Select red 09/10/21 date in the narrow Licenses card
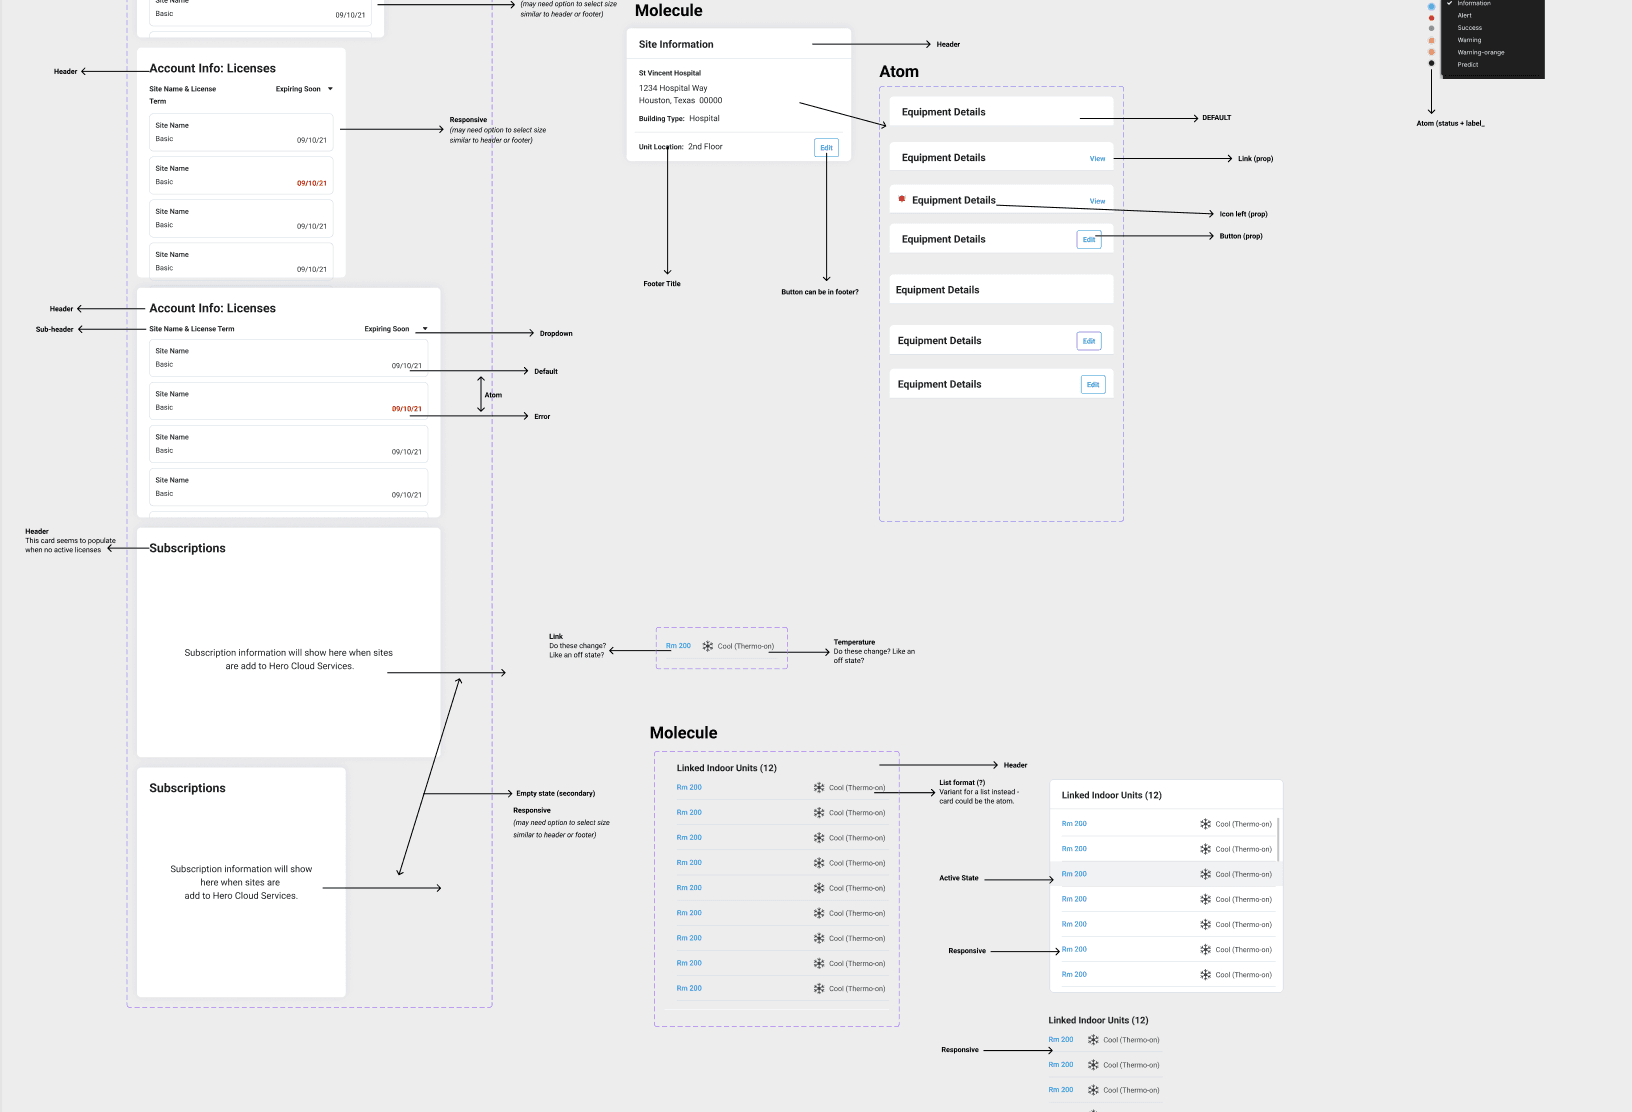 coord(312,183)
